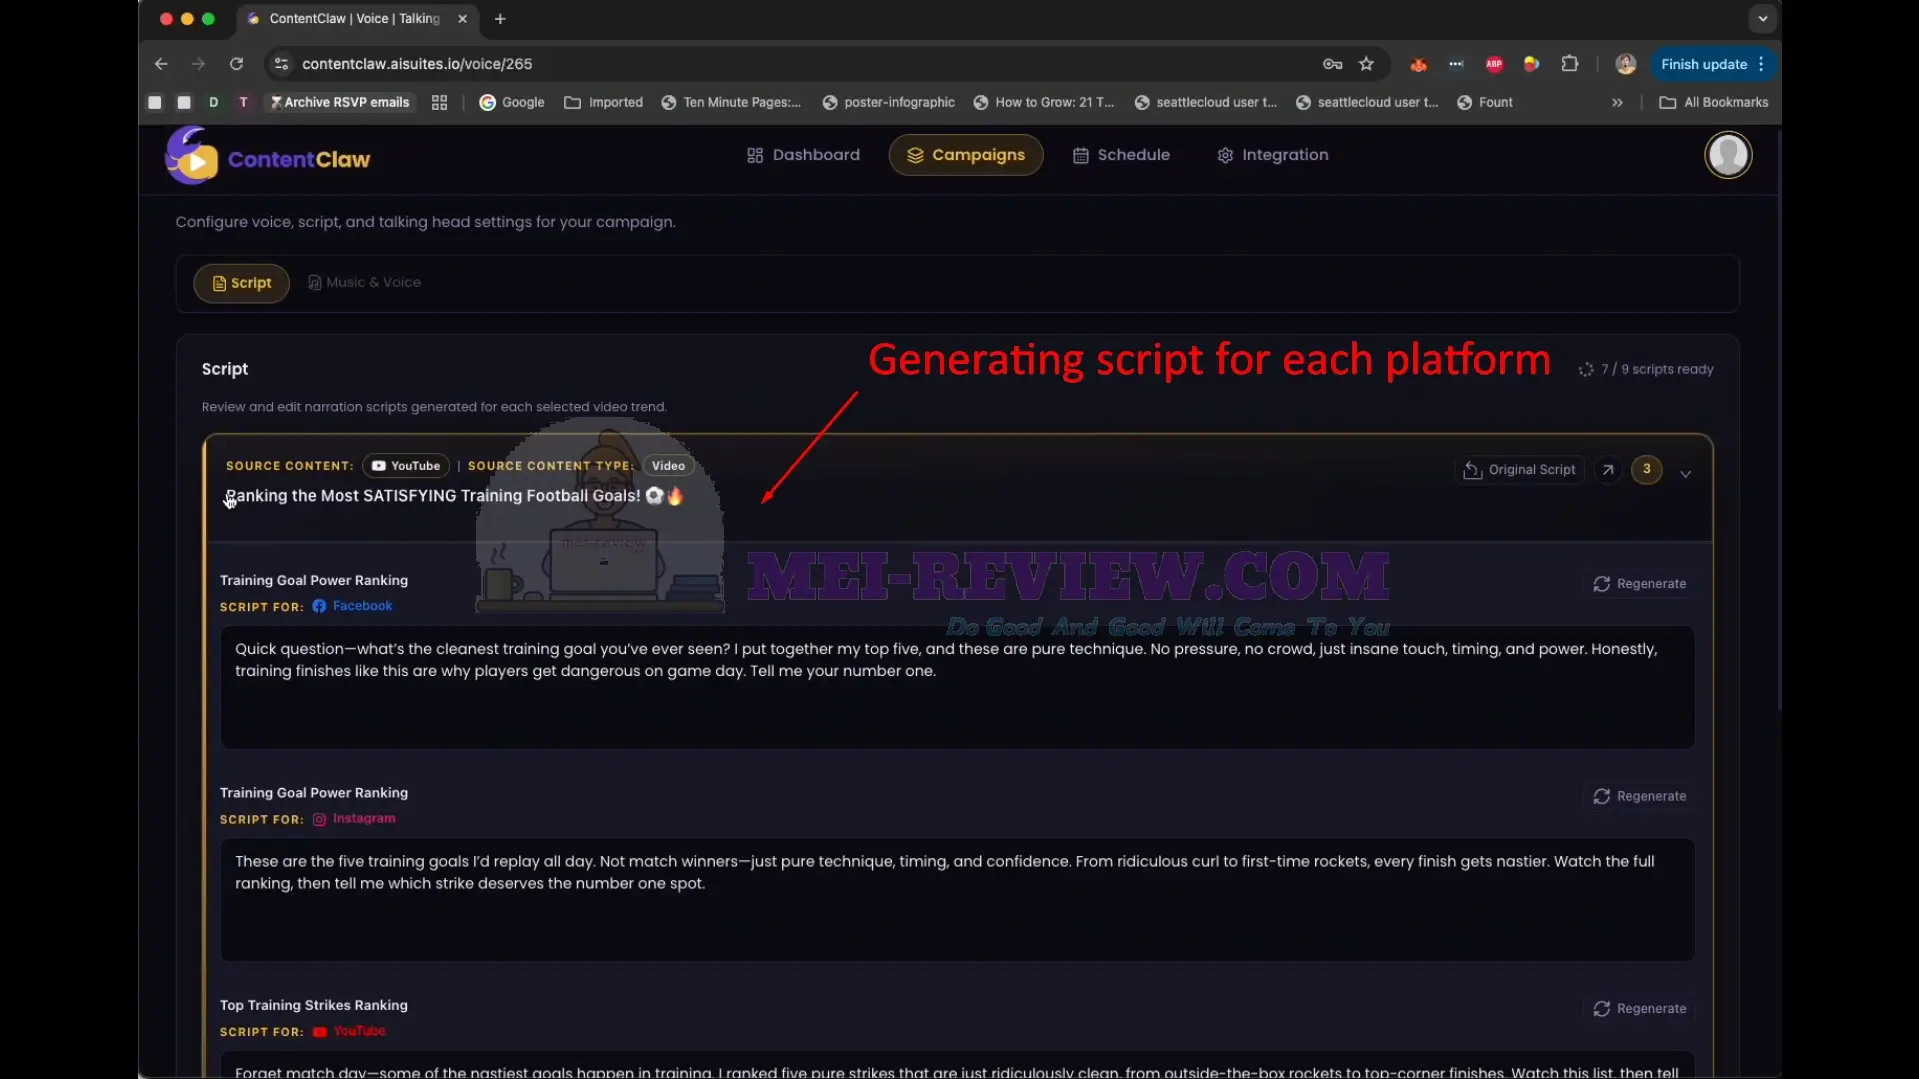Image resolution: width=1919 pixels, height=1079 pixels.
Task: Open the Google bookmark
Action: click(512, 103)
